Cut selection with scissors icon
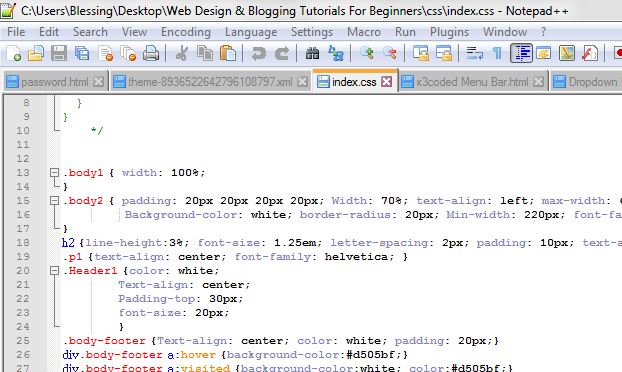Screen dimensions: 622x372 [x=182, y=53]
